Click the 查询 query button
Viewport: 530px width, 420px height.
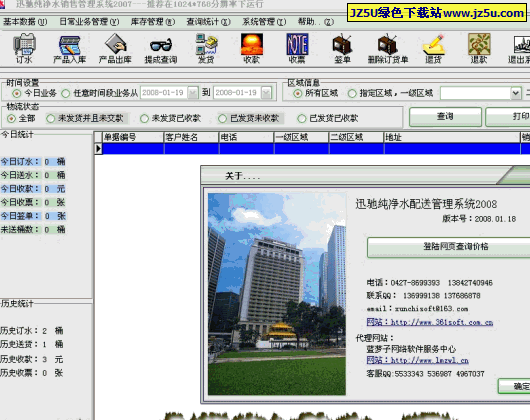pos(445,117)
